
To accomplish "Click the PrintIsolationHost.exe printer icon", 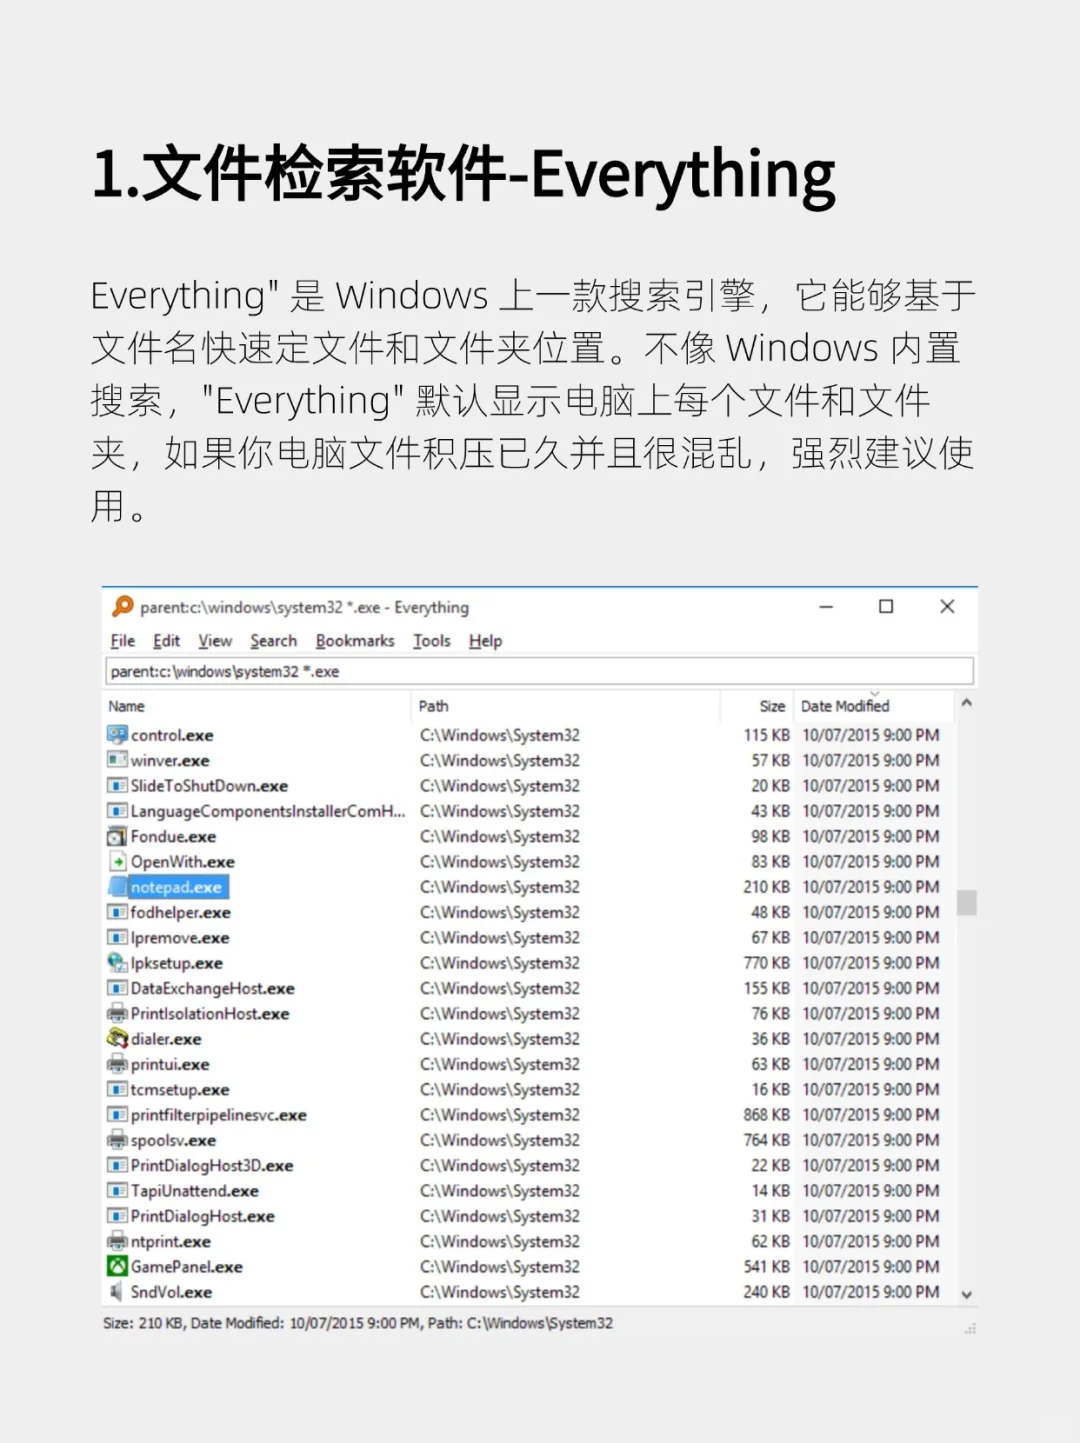I will point(117,1013).
